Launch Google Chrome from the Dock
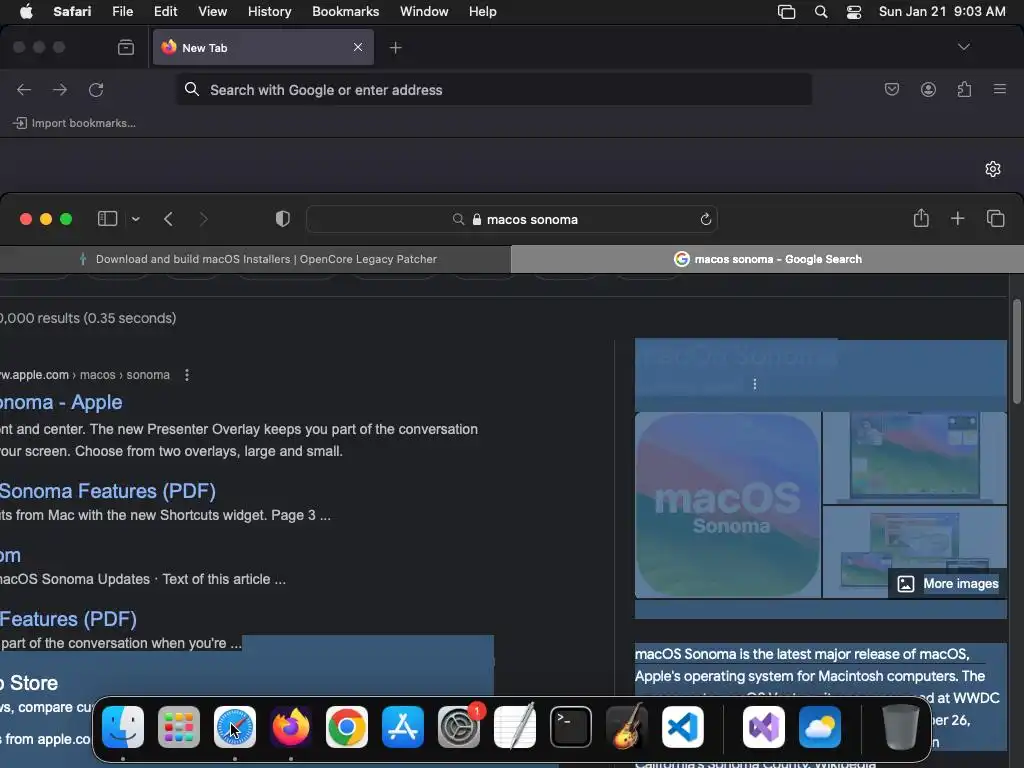This screenshot has width=1024, height=768. click(x=347, y=727)
